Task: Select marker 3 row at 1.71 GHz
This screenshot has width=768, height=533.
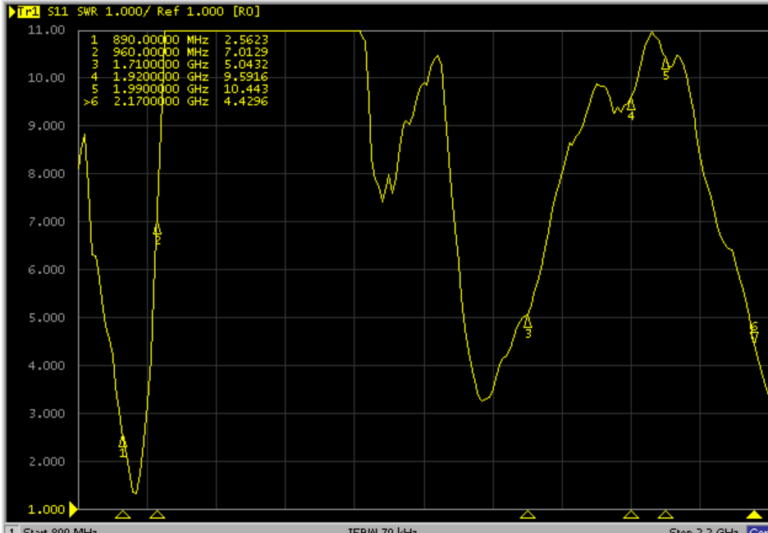Action: [180, 64]
